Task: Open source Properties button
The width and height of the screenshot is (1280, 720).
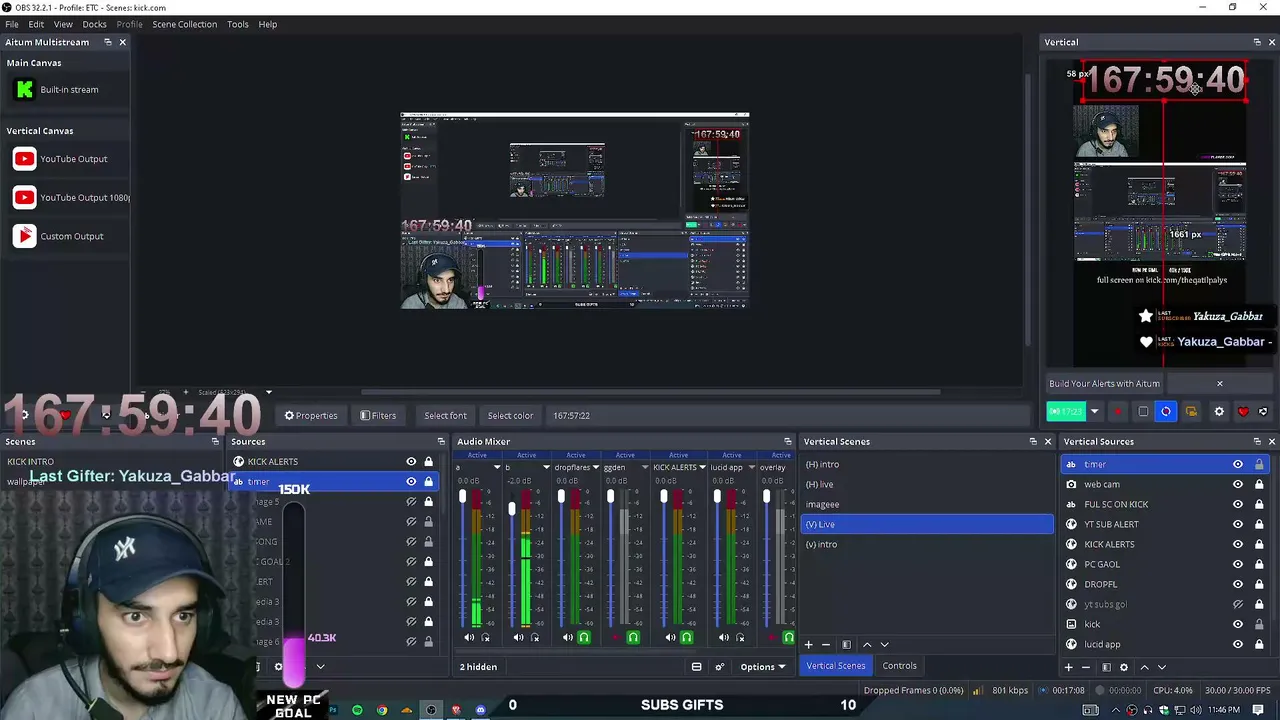Action: (x=311, y=416)
